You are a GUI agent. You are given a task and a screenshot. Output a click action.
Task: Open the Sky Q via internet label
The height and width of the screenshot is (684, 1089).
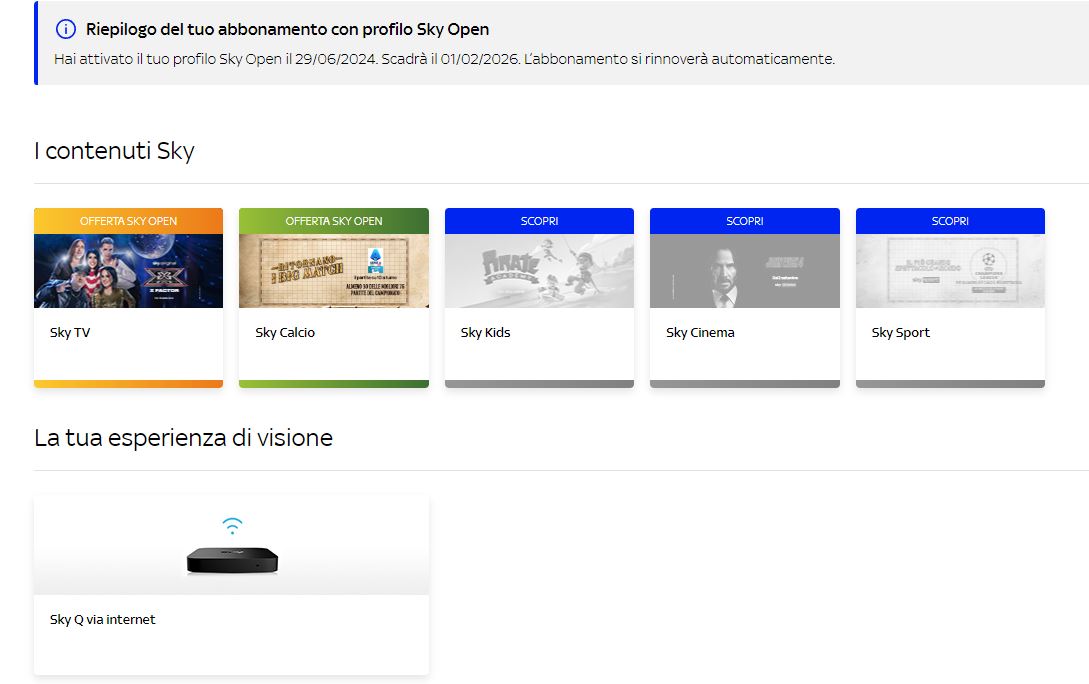[103, 619]
